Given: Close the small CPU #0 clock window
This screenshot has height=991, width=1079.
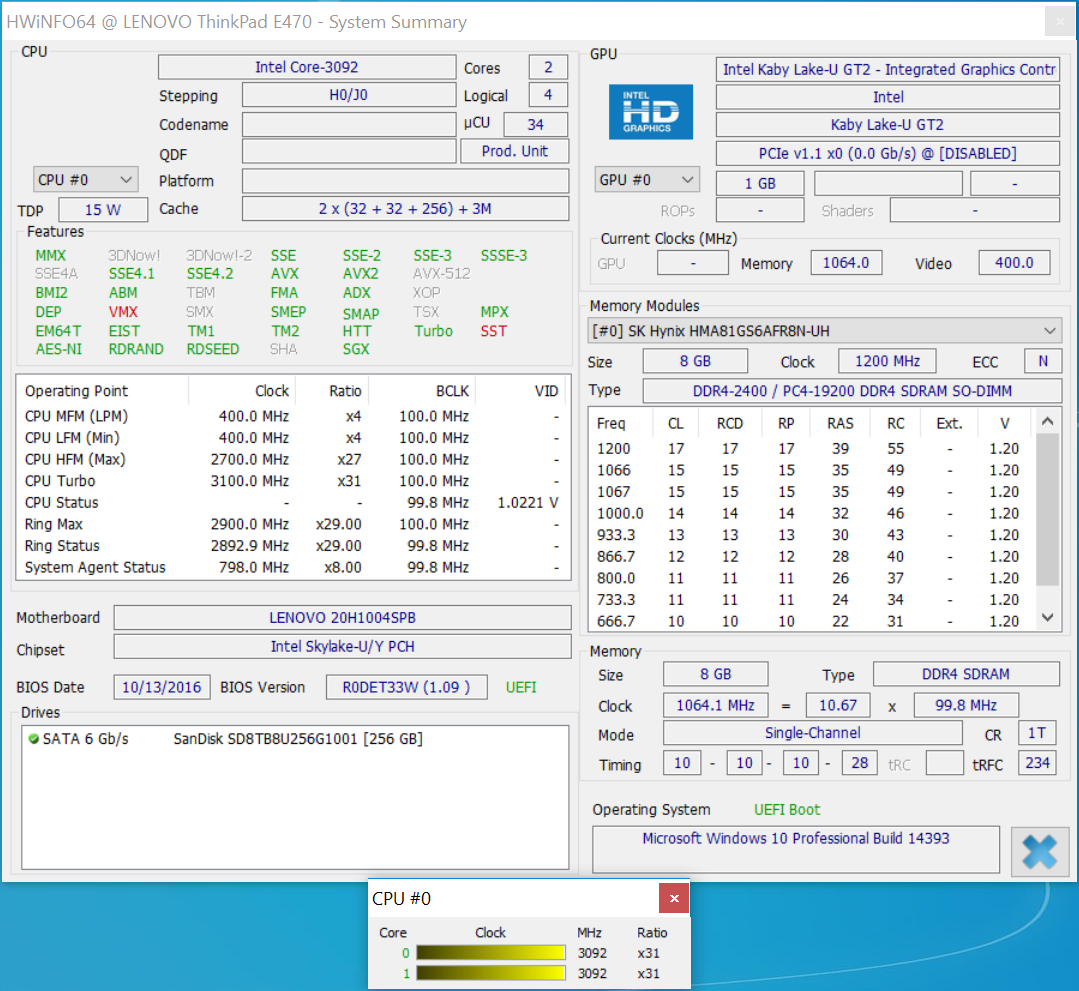Looking at the screenshot, I should tap(674, 898).
